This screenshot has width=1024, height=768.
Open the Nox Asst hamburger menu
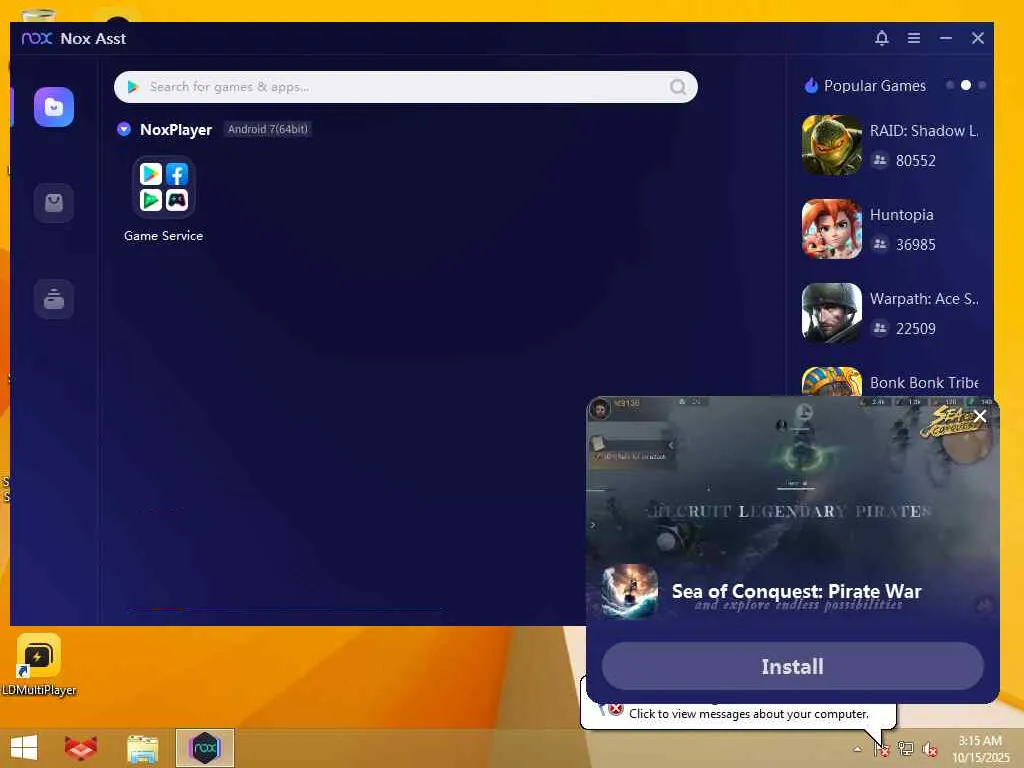click(914, 38)
